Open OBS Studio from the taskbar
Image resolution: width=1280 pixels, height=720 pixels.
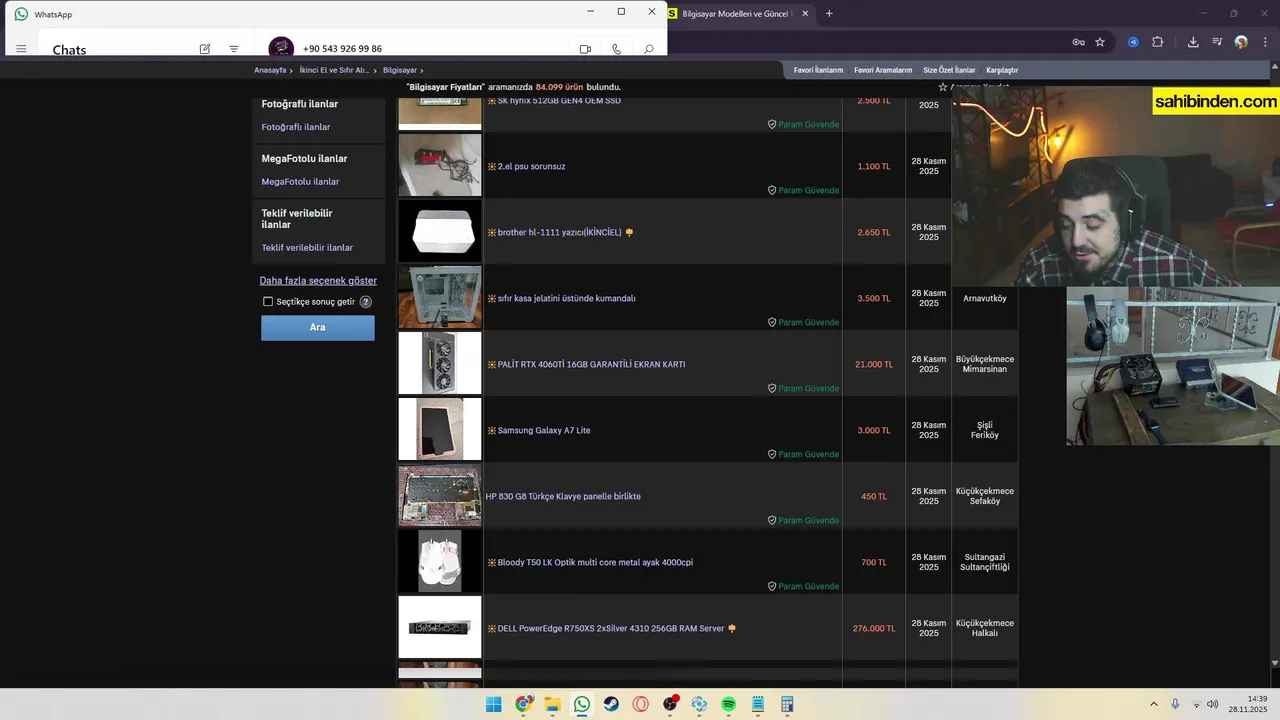click(x=670, y=704)
